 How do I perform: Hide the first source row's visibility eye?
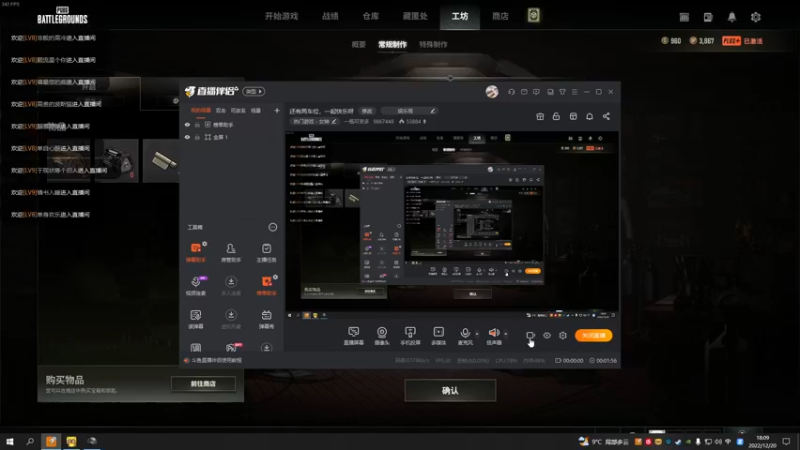187,124
